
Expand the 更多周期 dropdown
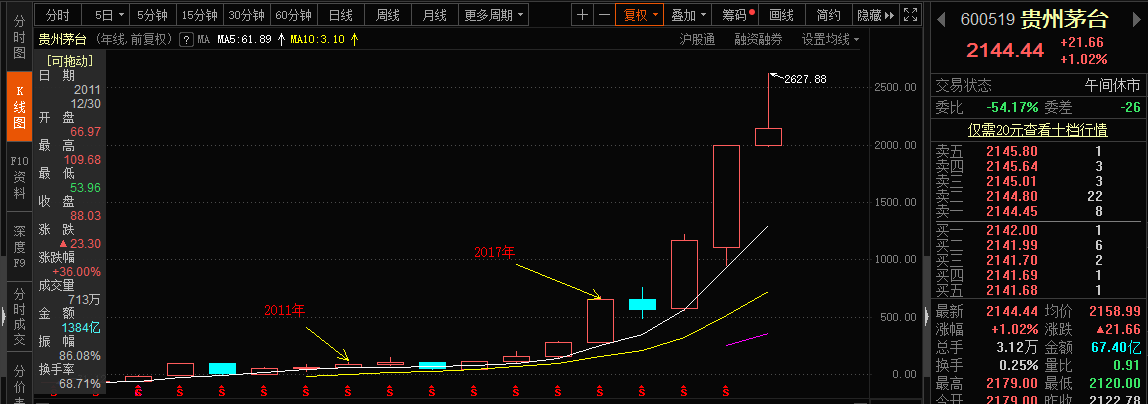click(494, 15)
